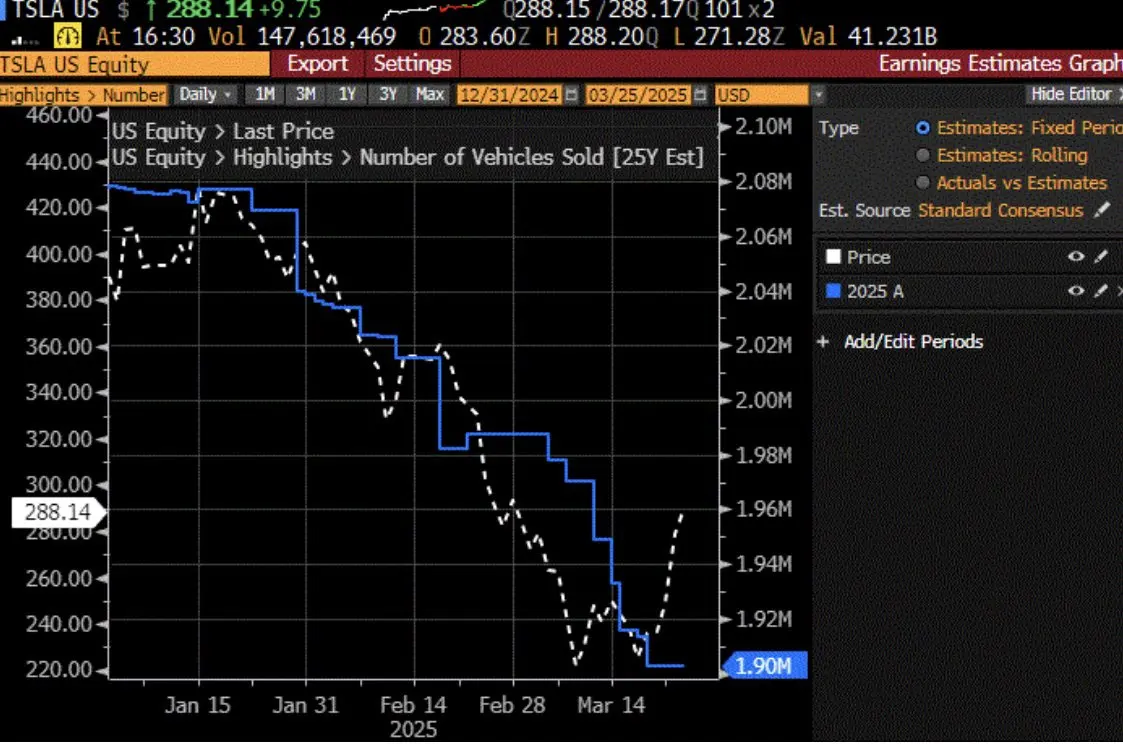Open the Daily periodicity dropdown
The image size is (1123, 744).
[206, 95]
